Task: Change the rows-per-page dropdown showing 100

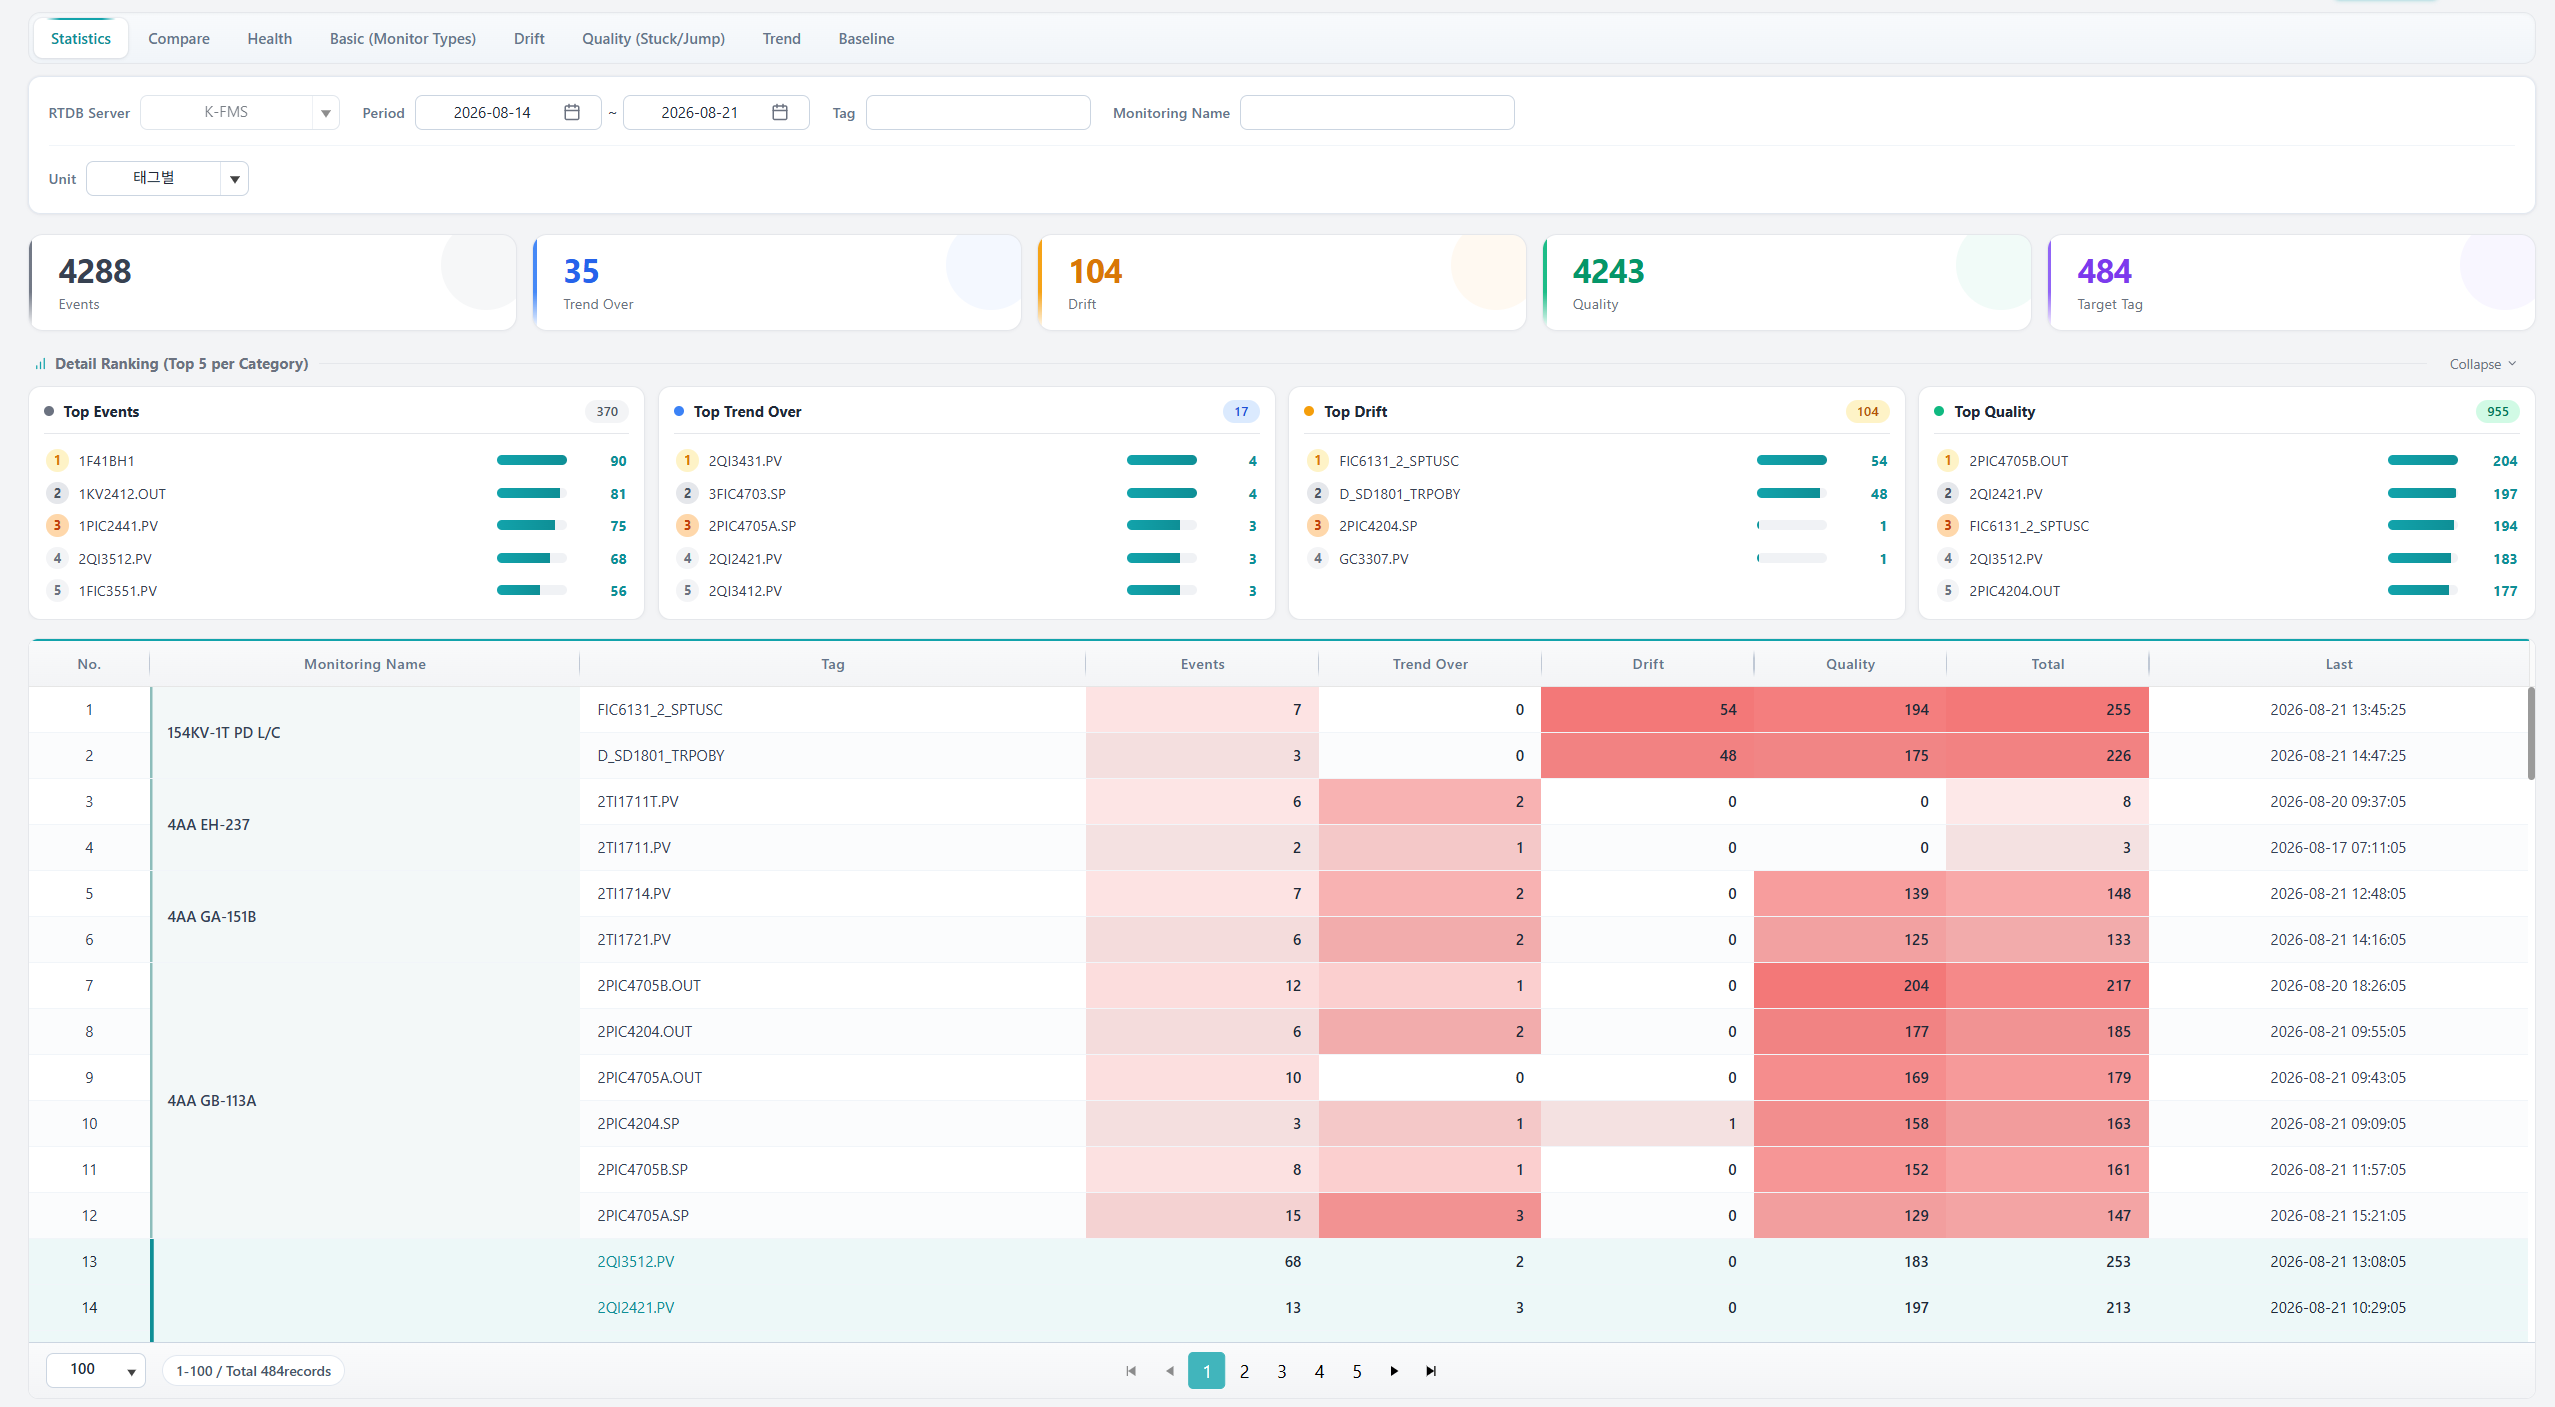Action: pyautogui.click(x=96, y=1370)
